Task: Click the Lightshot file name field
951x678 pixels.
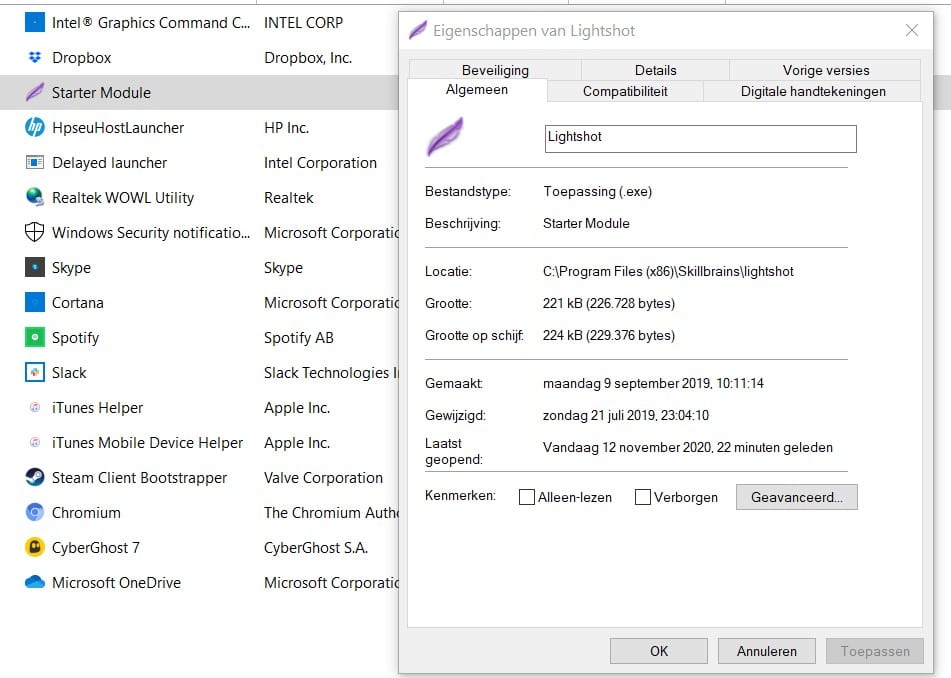Action: click(x=701, y=139)
